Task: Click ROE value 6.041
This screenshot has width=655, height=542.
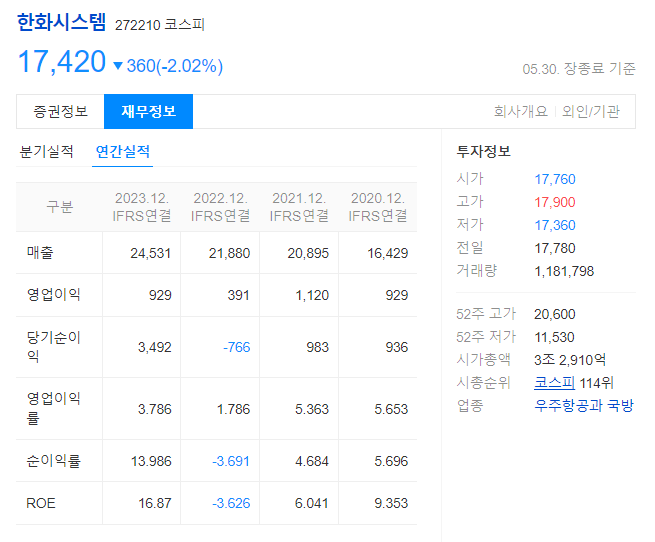Action: (x=312, y=503)
